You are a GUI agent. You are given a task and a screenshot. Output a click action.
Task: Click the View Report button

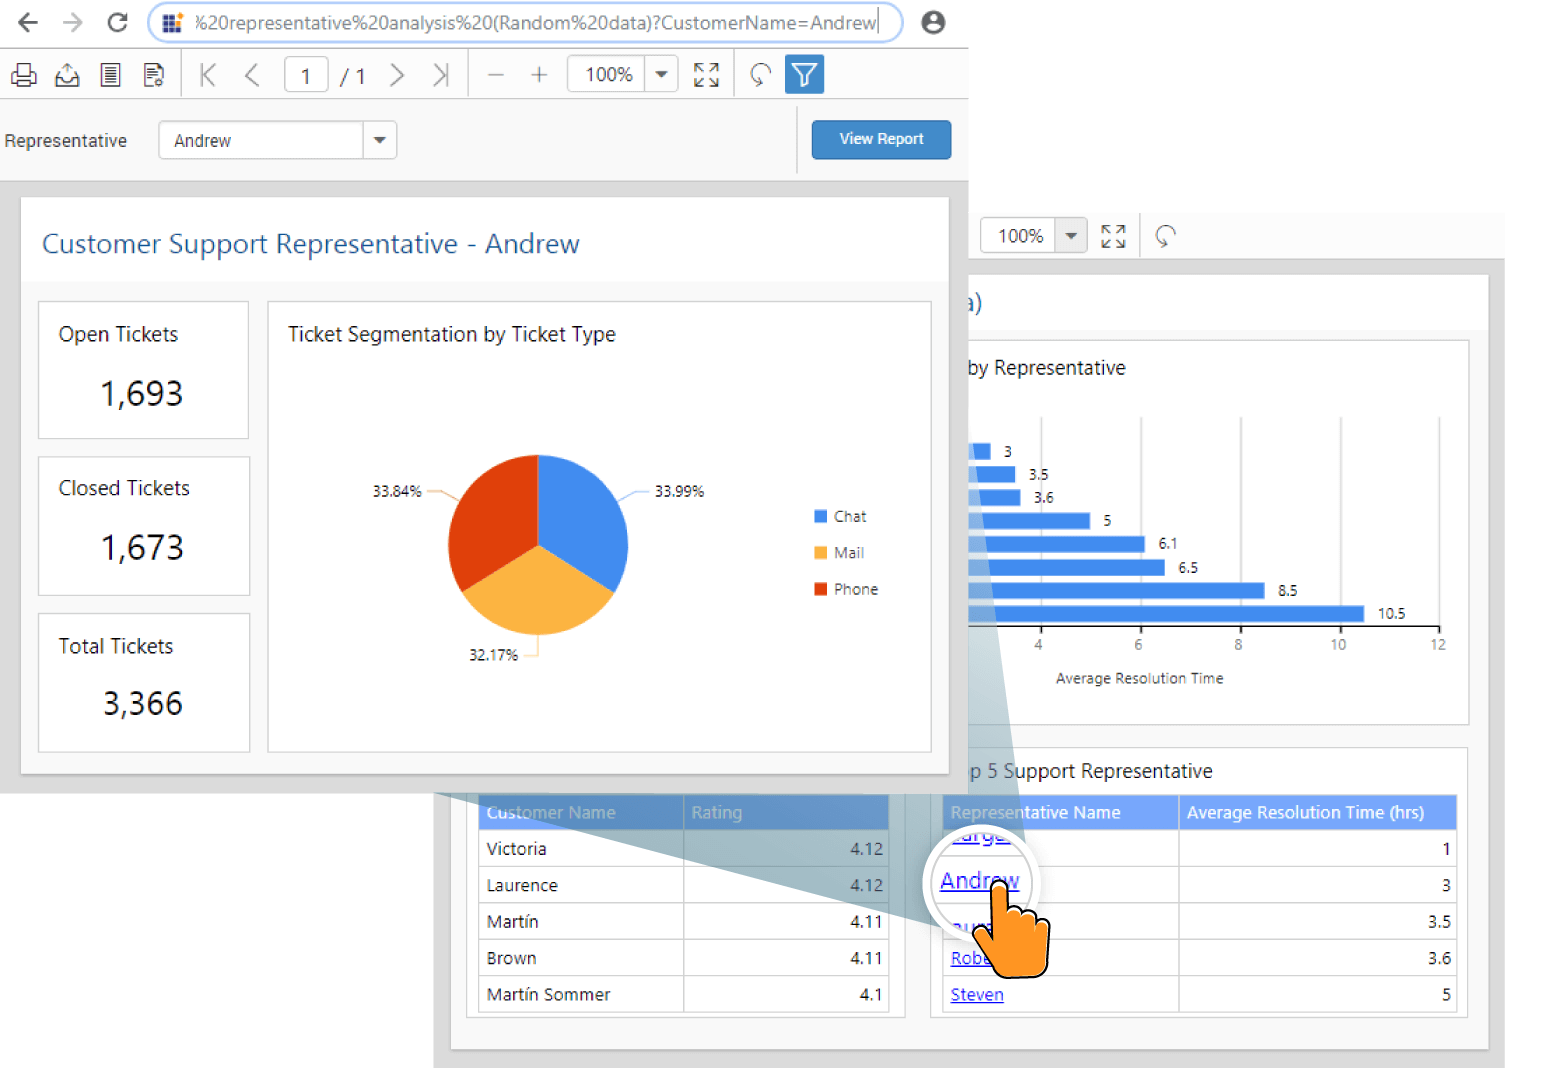(881, 139)
